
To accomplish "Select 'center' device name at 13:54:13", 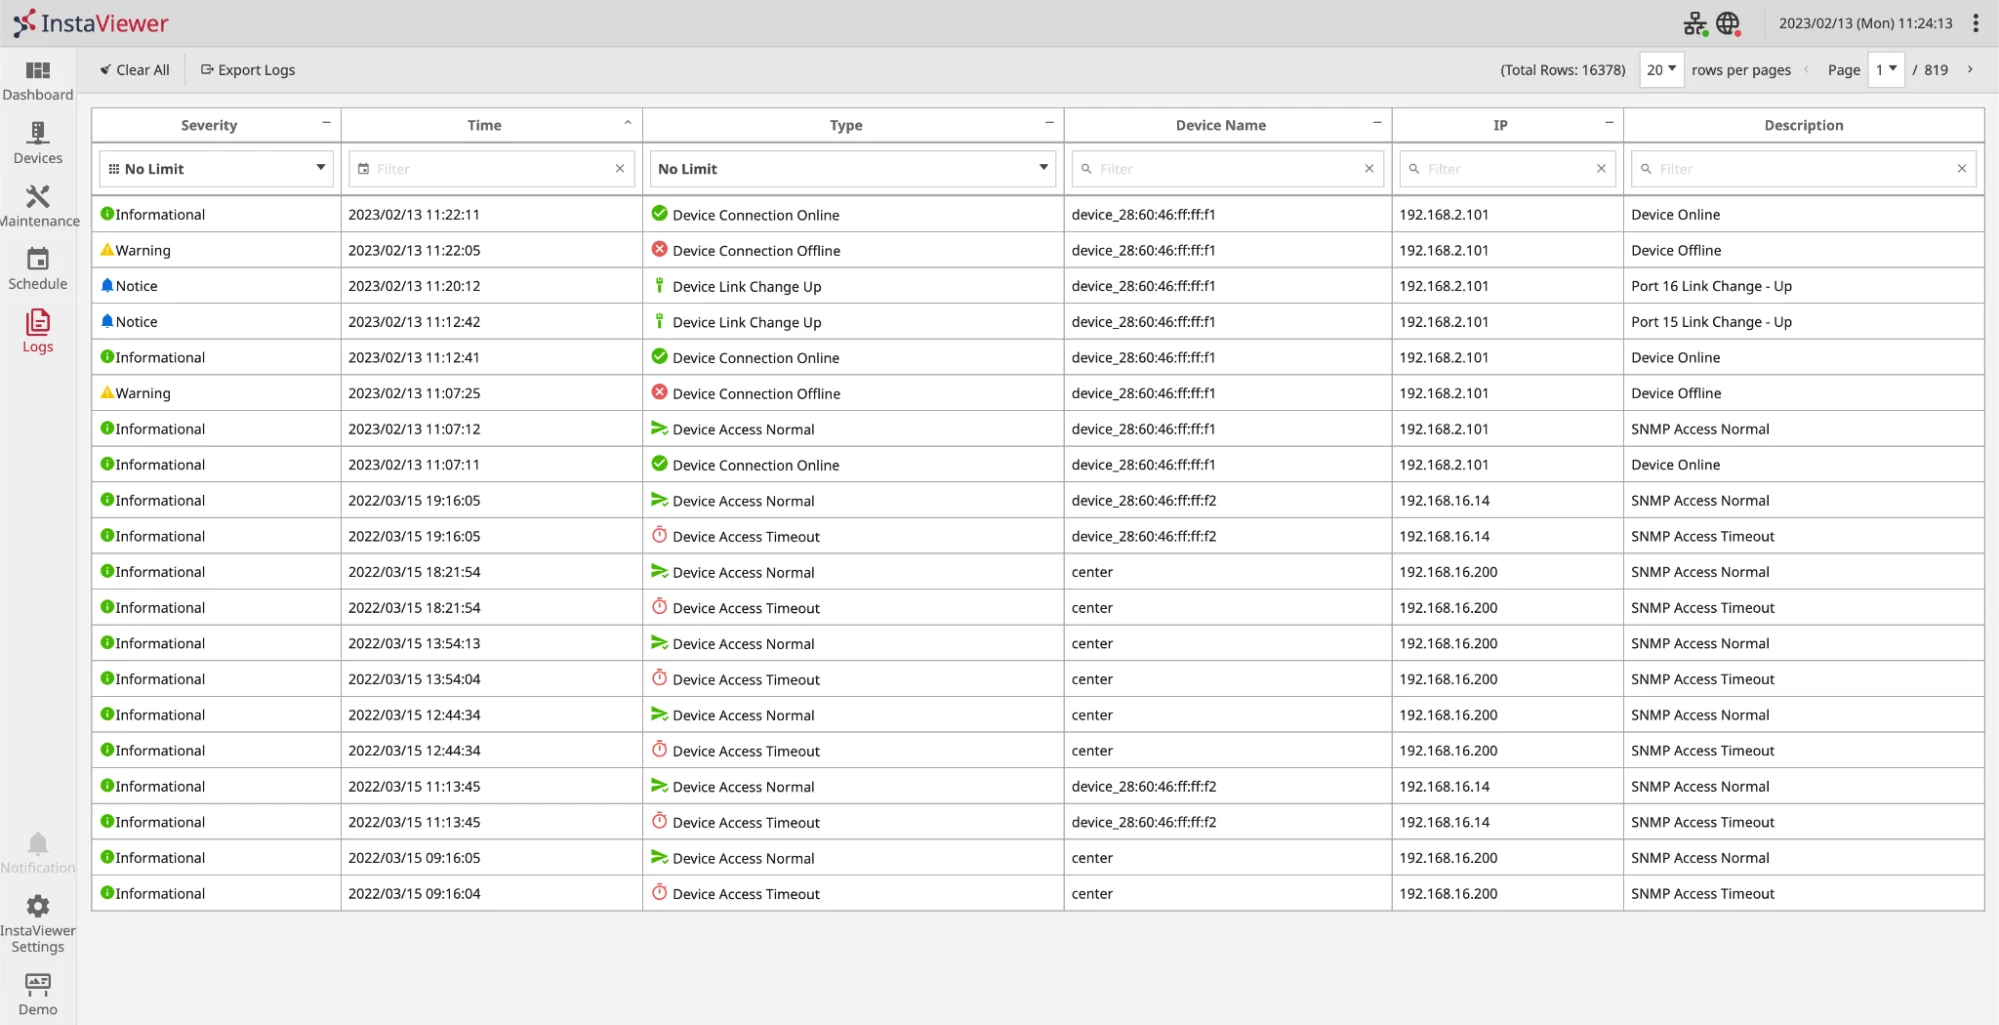I will (x=1092, y=643).
